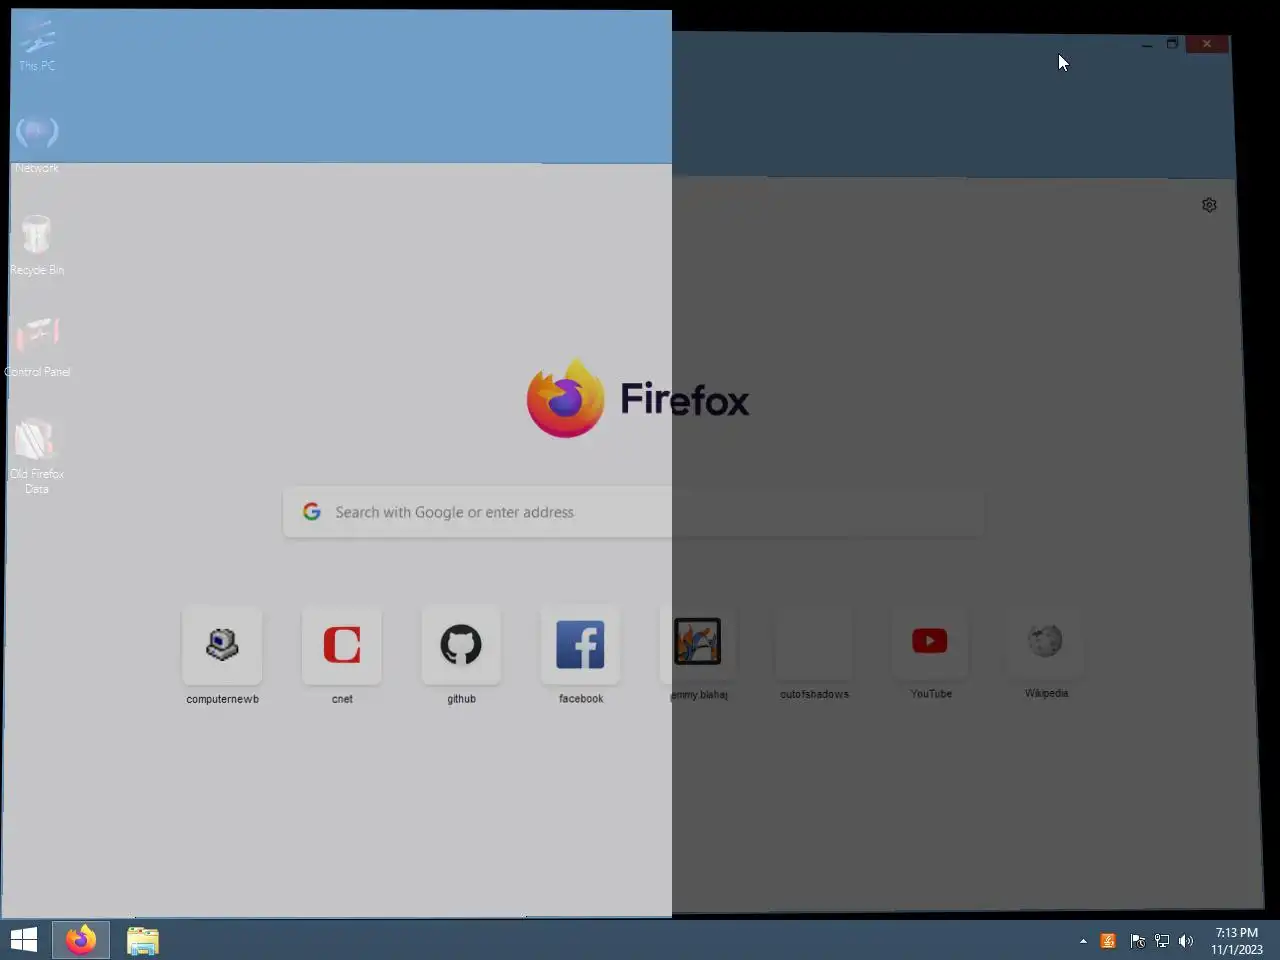Select the Network desktop icon
Viewport: 1280px width, 960px height.
[37, 144]
